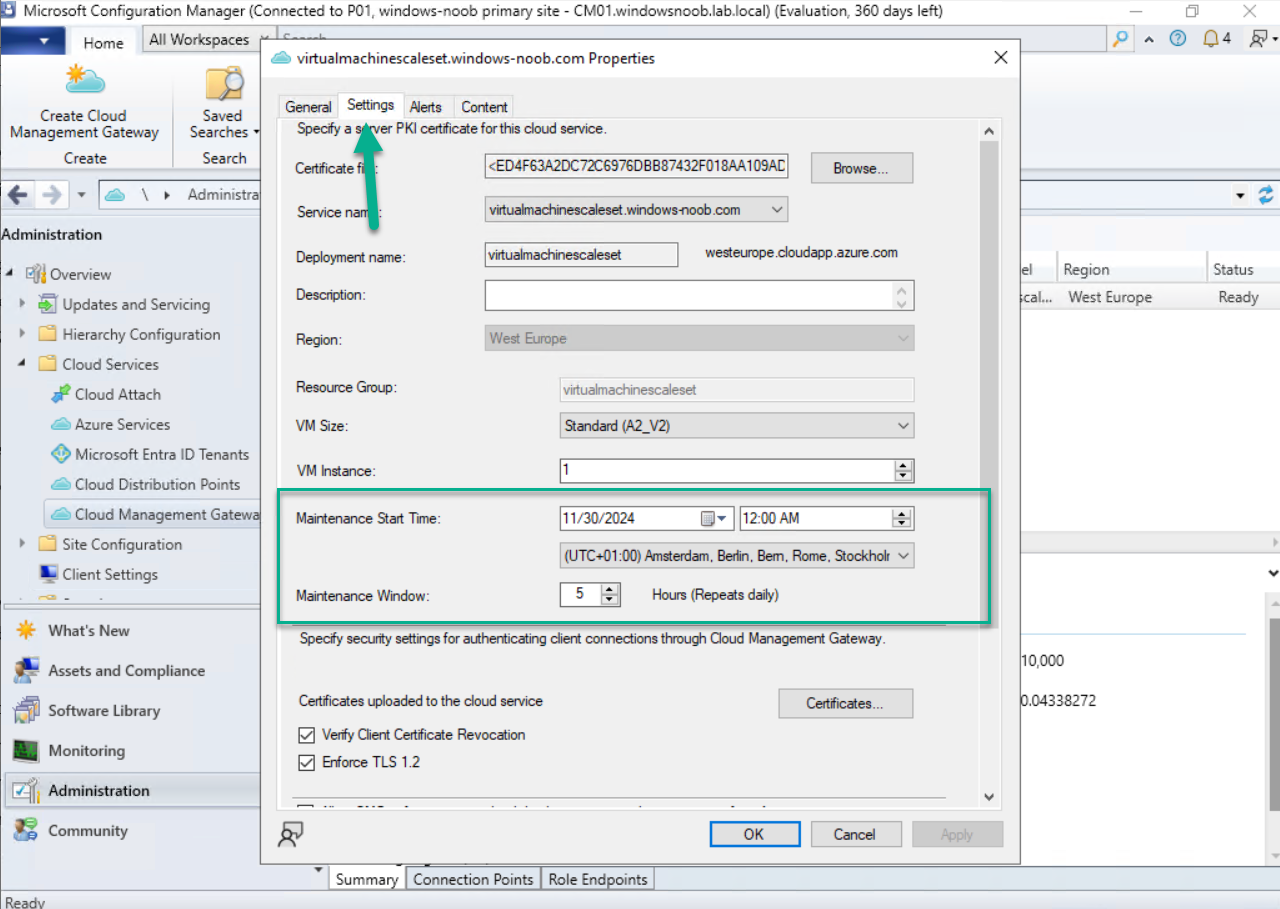Open What's New workspace
This screenshot has width=1280, height=909.
click(x=89, y=631)
